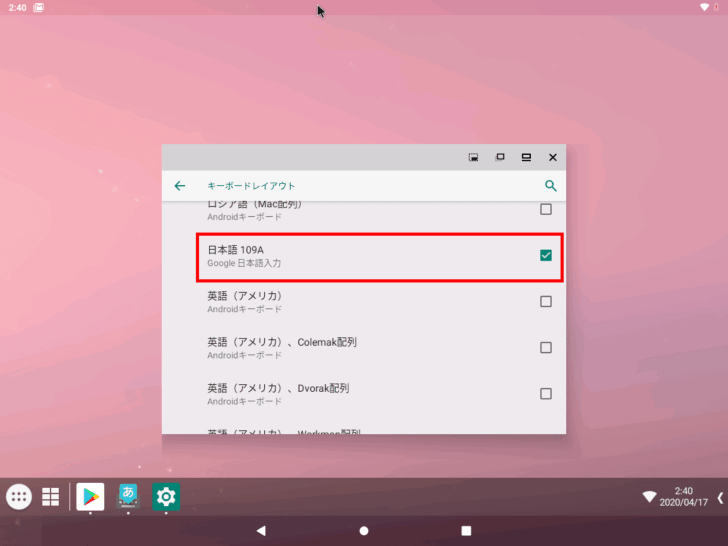The height and width of the screenshot is (546, 728).
Task: Tap the Android home circle button
Action: (364, 531)
